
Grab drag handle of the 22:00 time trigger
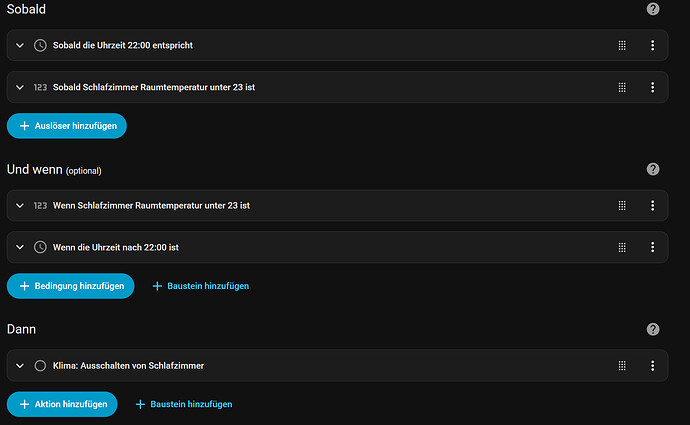pos(622,45)
